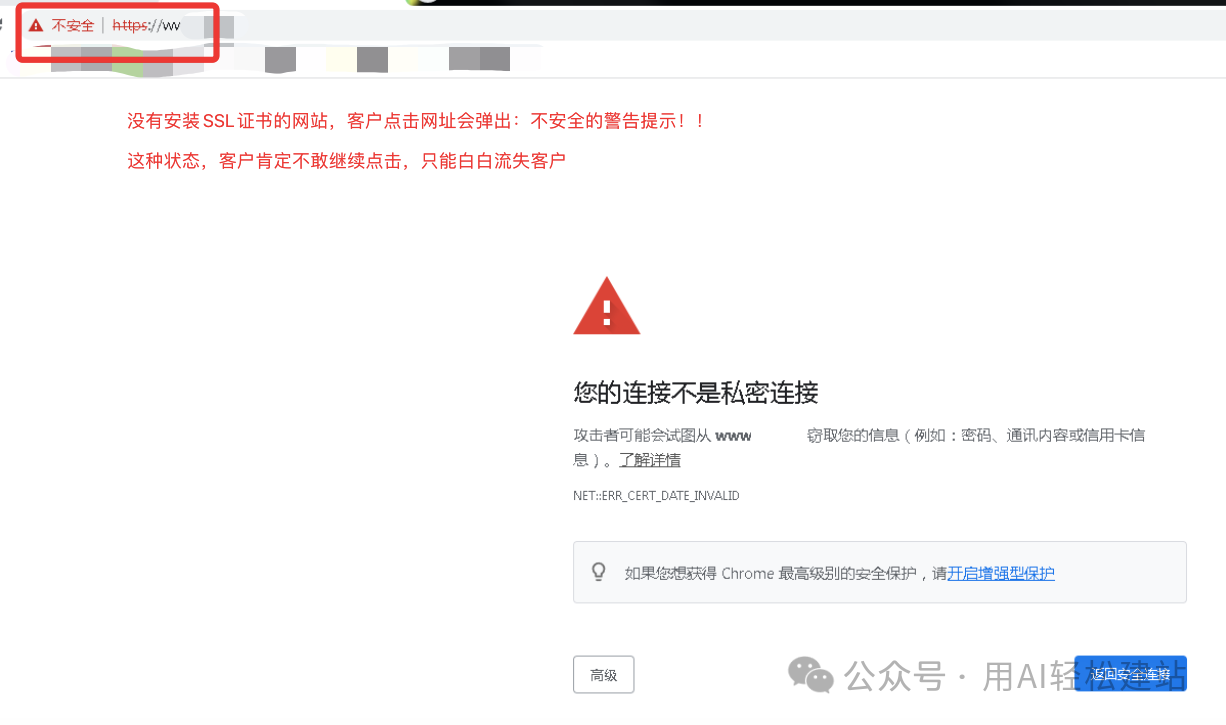This screenshot has height=725, width=1226.
Task: Expand the 高级 advanced options button
Action: (604, 675)
